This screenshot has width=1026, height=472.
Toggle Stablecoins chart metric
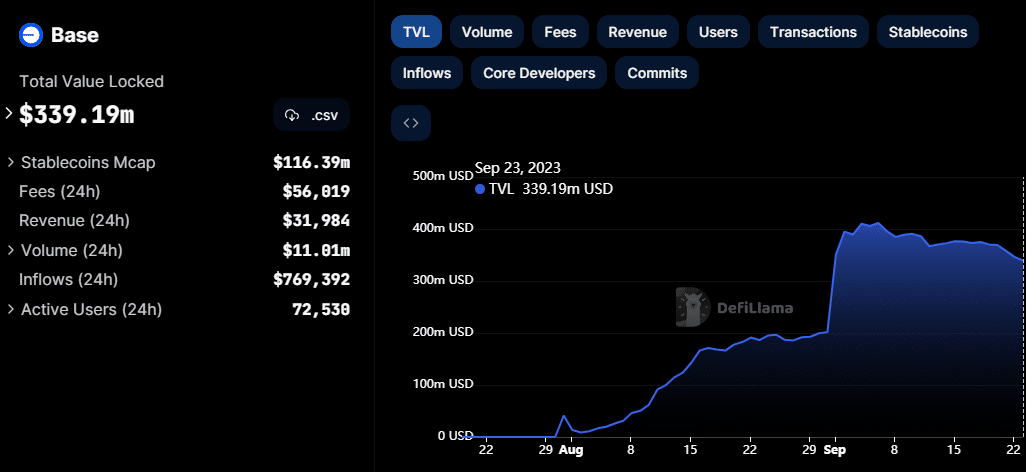(x=927, y=32)
